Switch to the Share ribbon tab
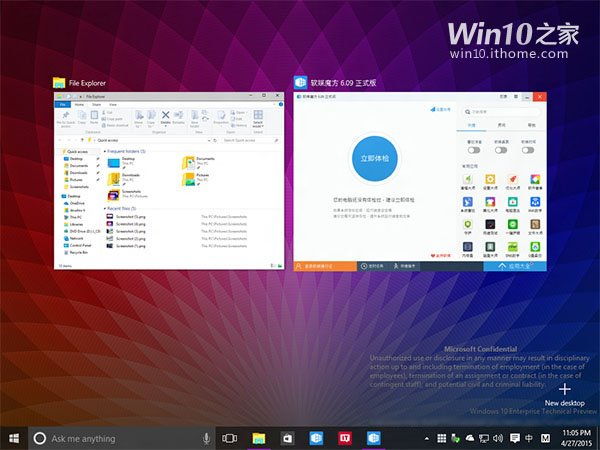The width and height of the screenshot is (600, 450). [96, 104]
